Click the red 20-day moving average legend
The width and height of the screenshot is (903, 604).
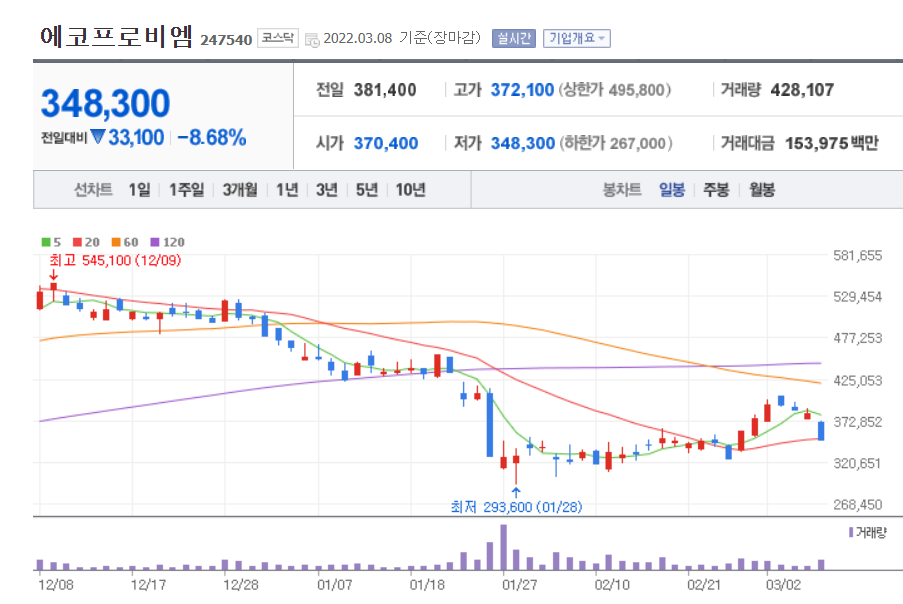pos(86,242)
